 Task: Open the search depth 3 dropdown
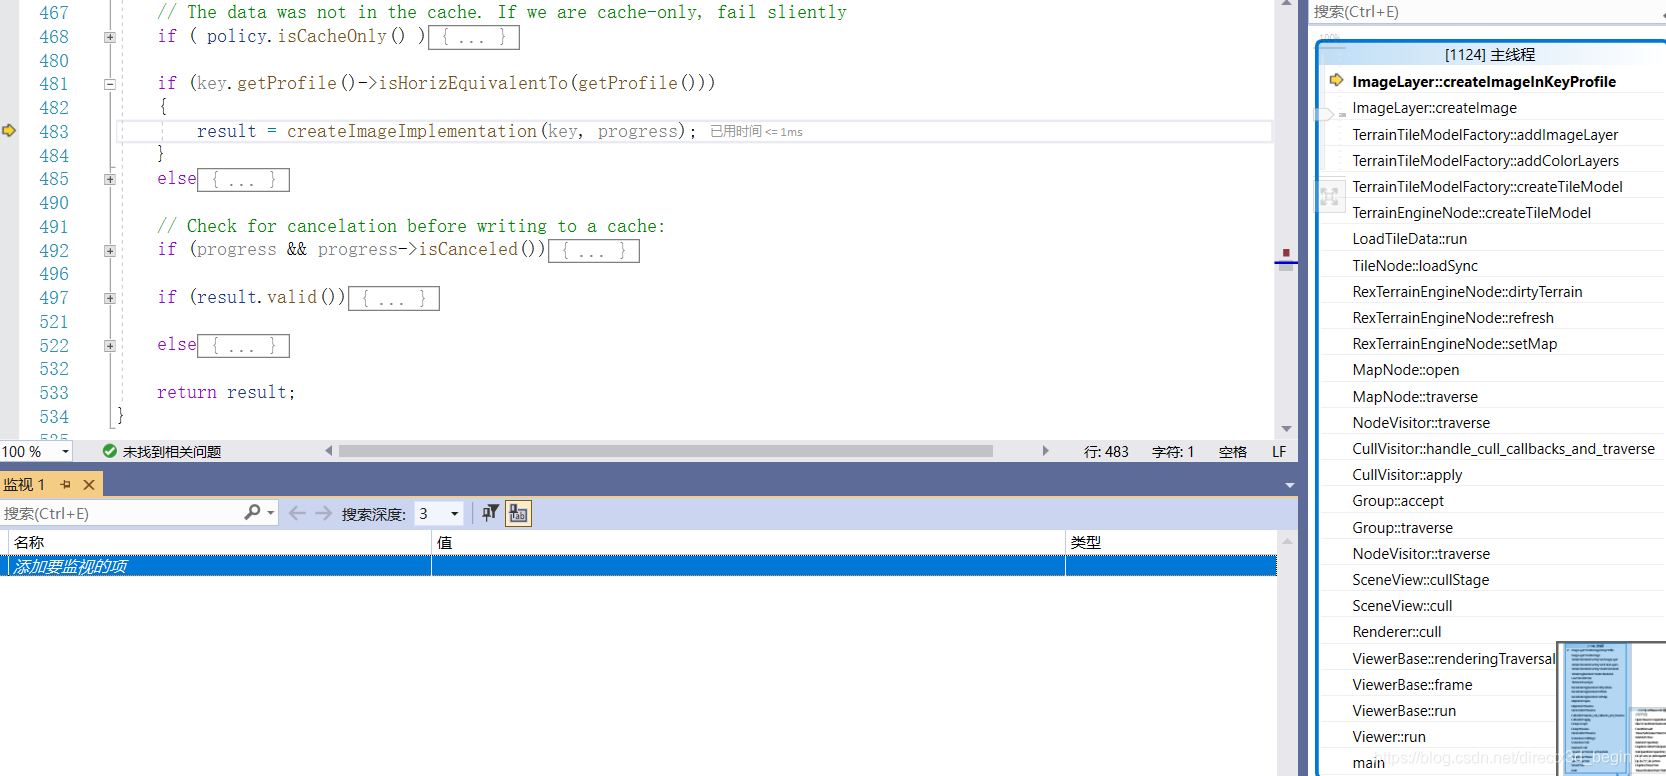pyautogui.click(x=454, y=513)
